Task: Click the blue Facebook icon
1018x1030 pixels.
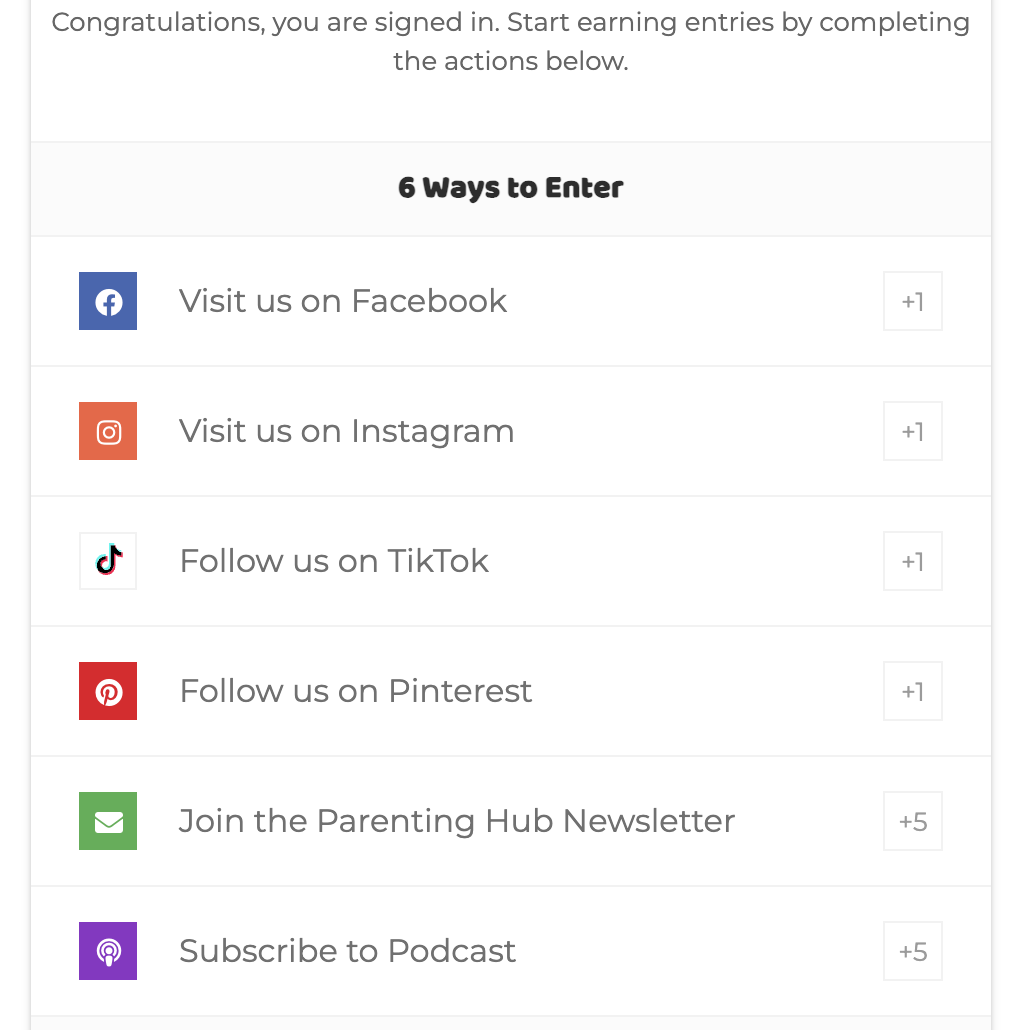Action: tap(108, 301)
